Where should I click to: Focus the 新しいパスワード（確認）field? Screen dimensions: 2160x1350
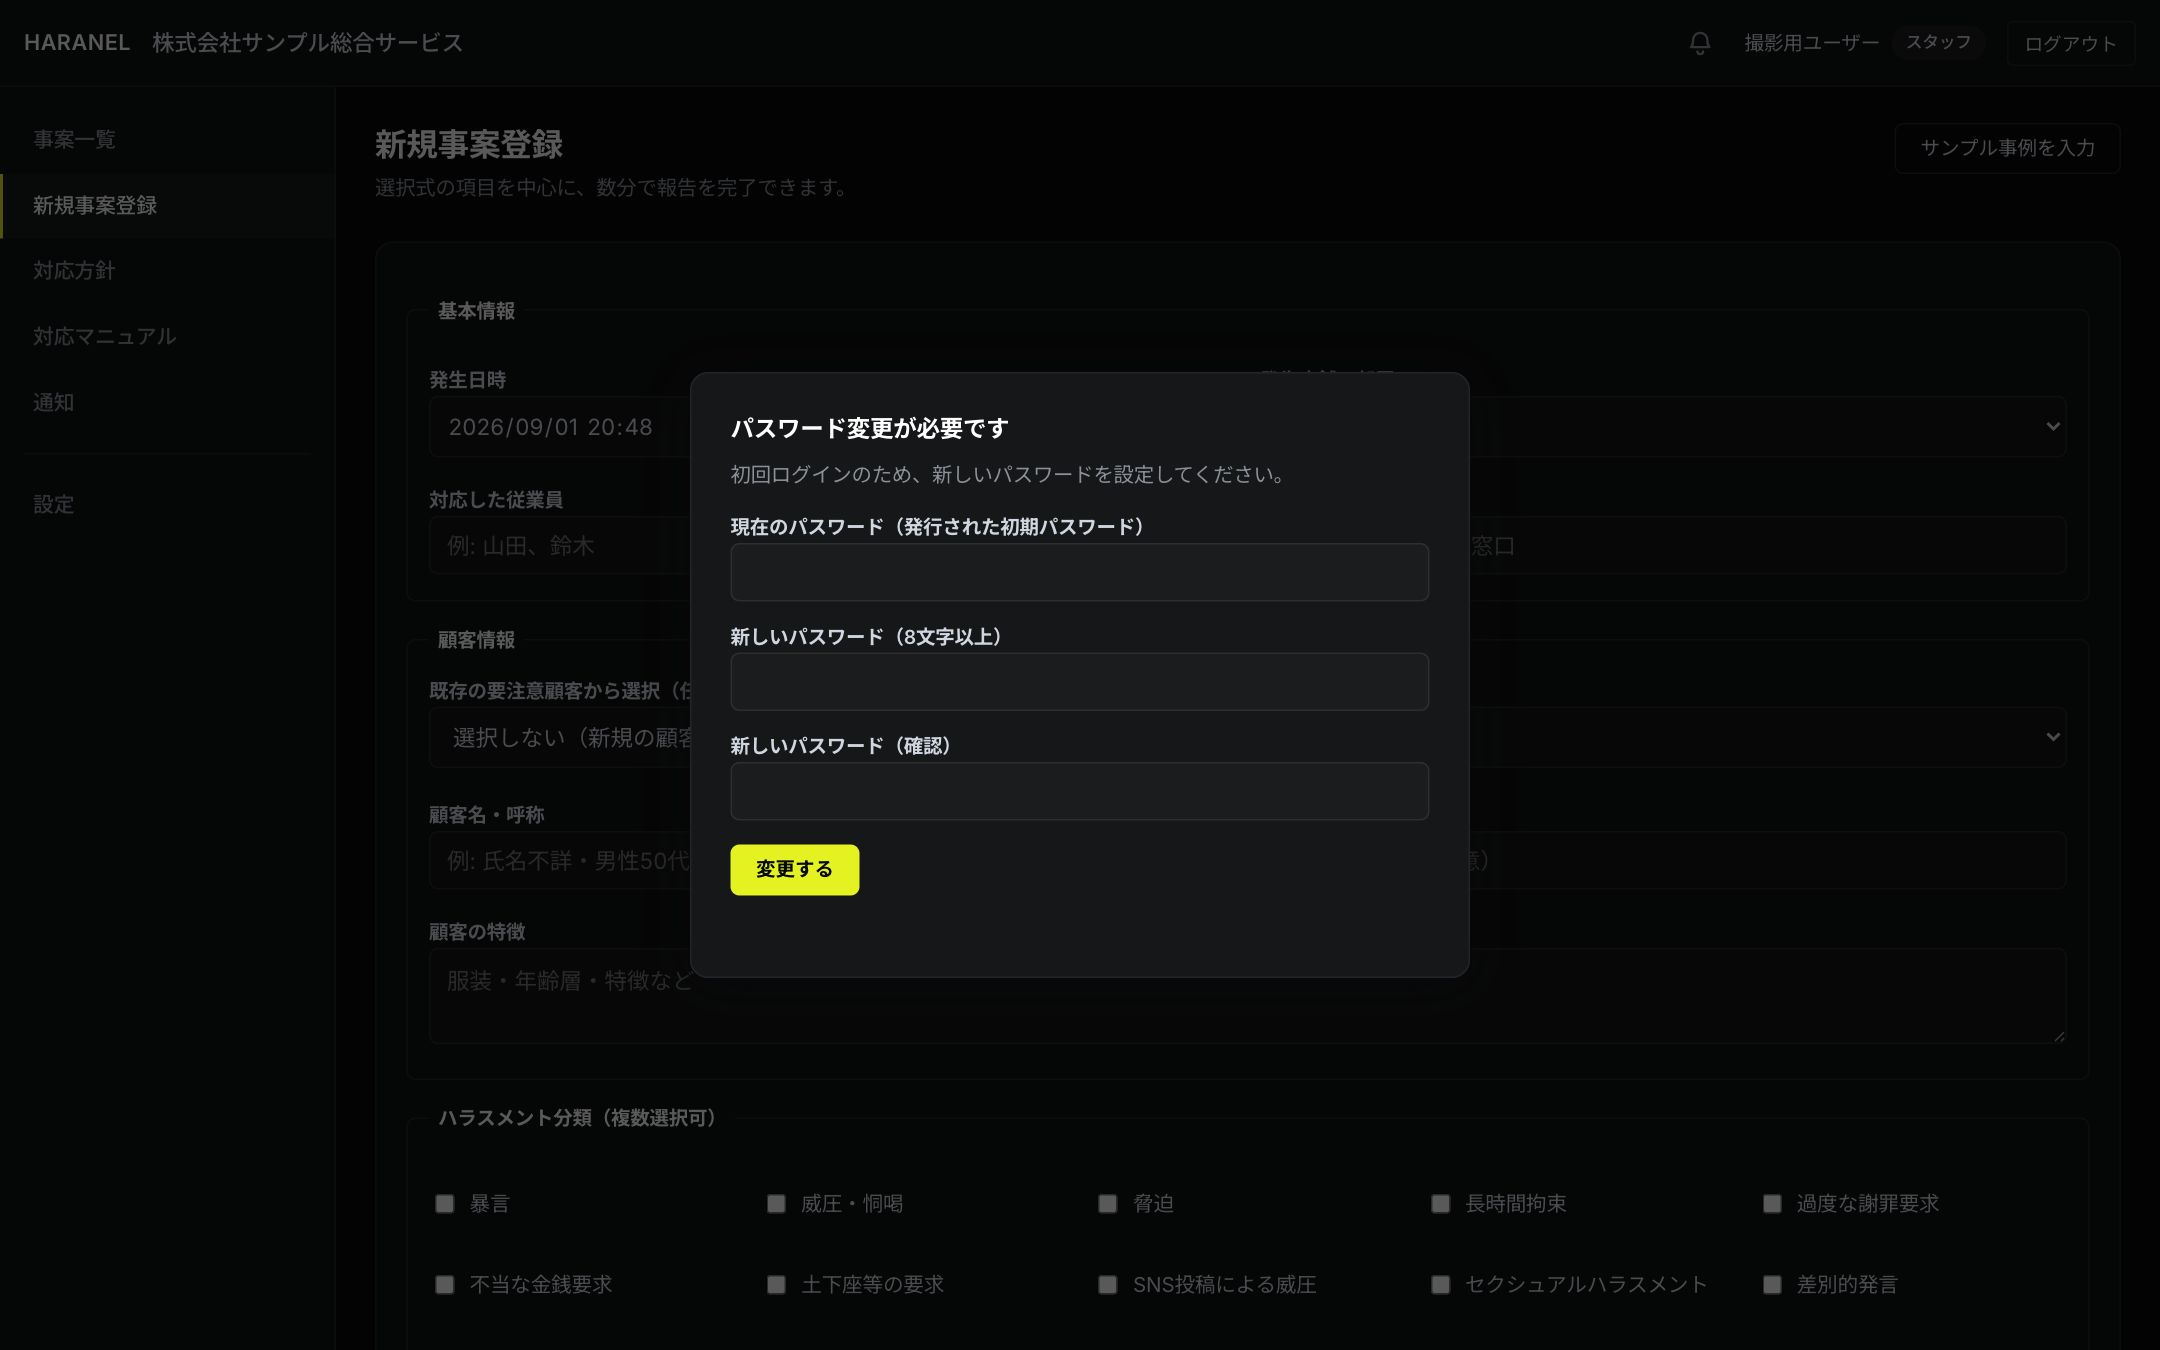point(1079,791)
